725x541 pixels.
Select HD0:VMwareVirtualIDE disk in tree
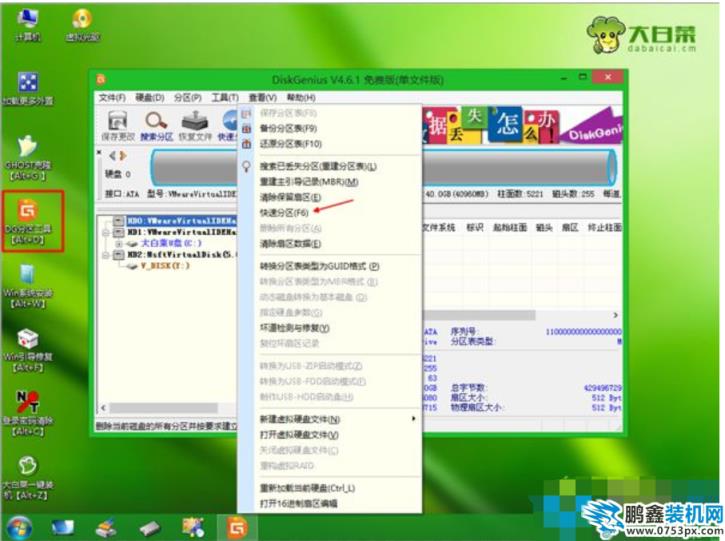coord(182,221)
